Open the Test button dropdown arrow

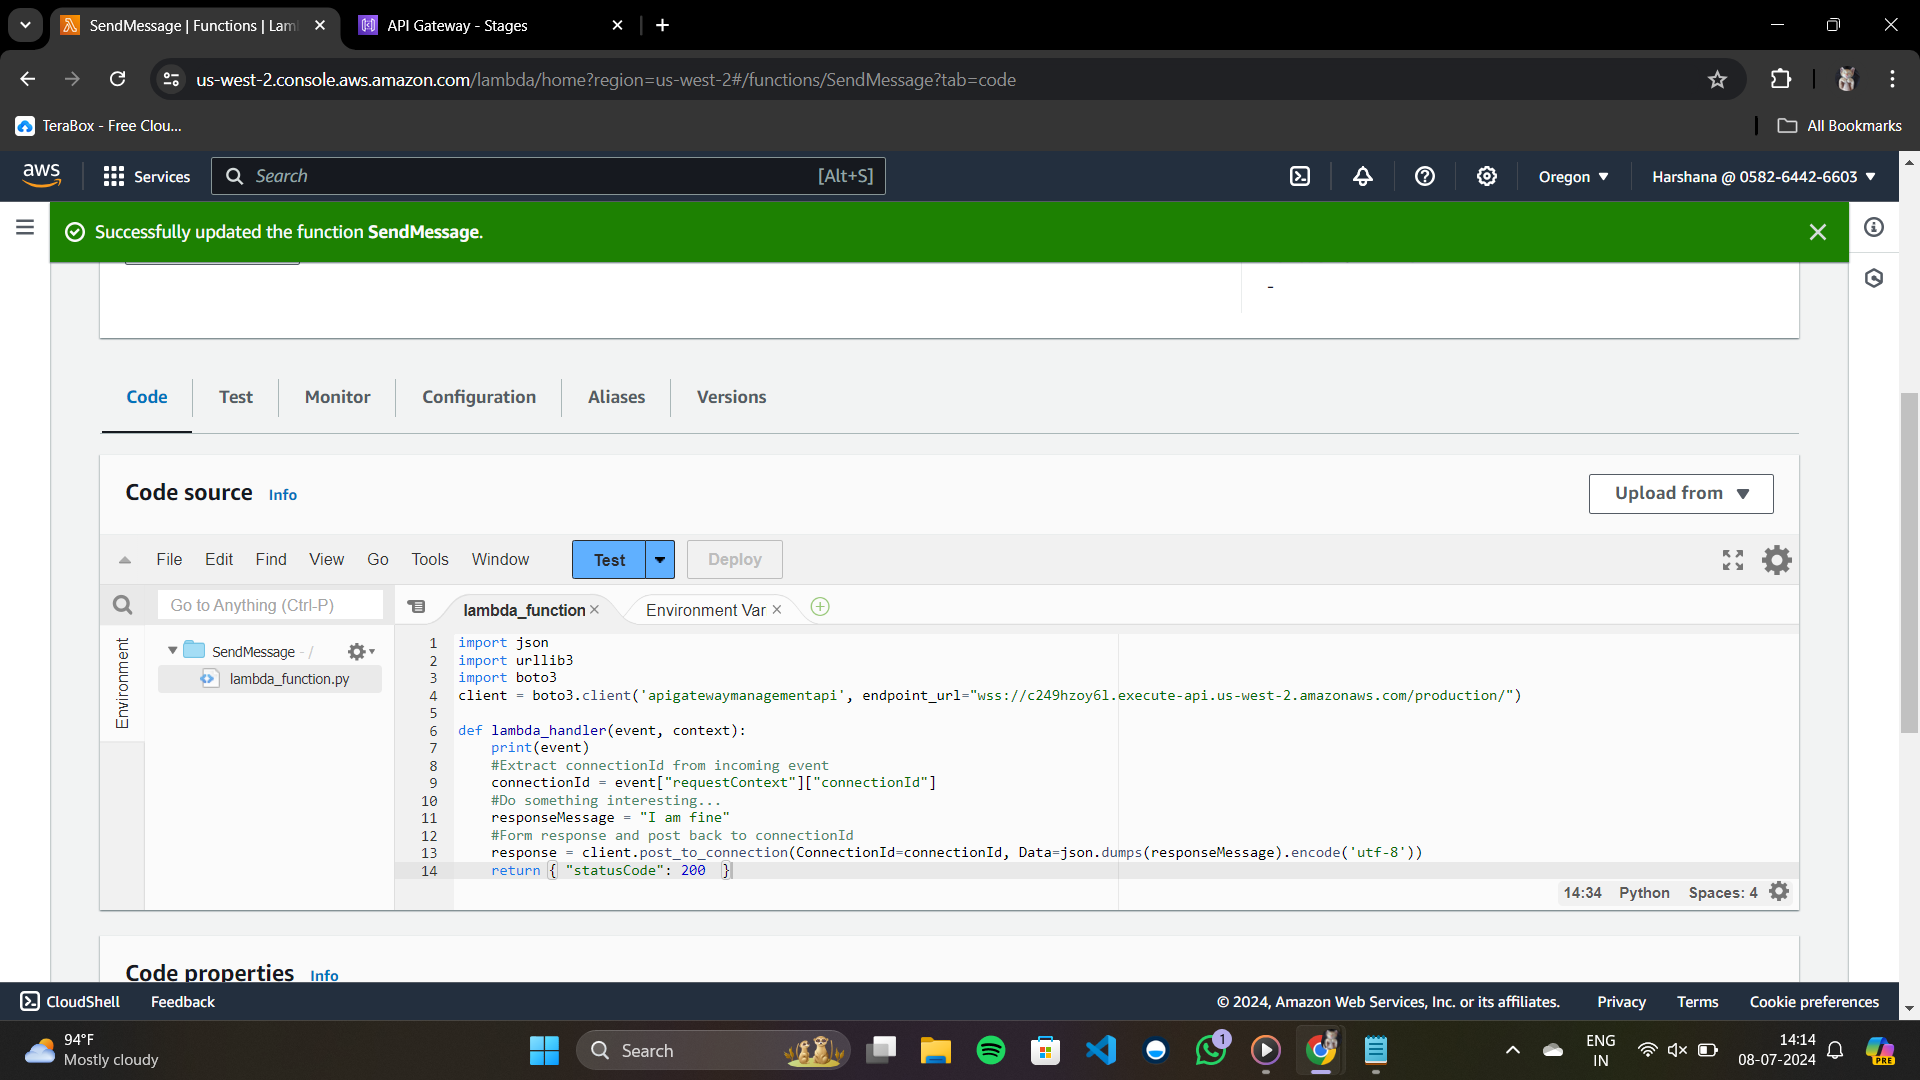pos(660,560)
